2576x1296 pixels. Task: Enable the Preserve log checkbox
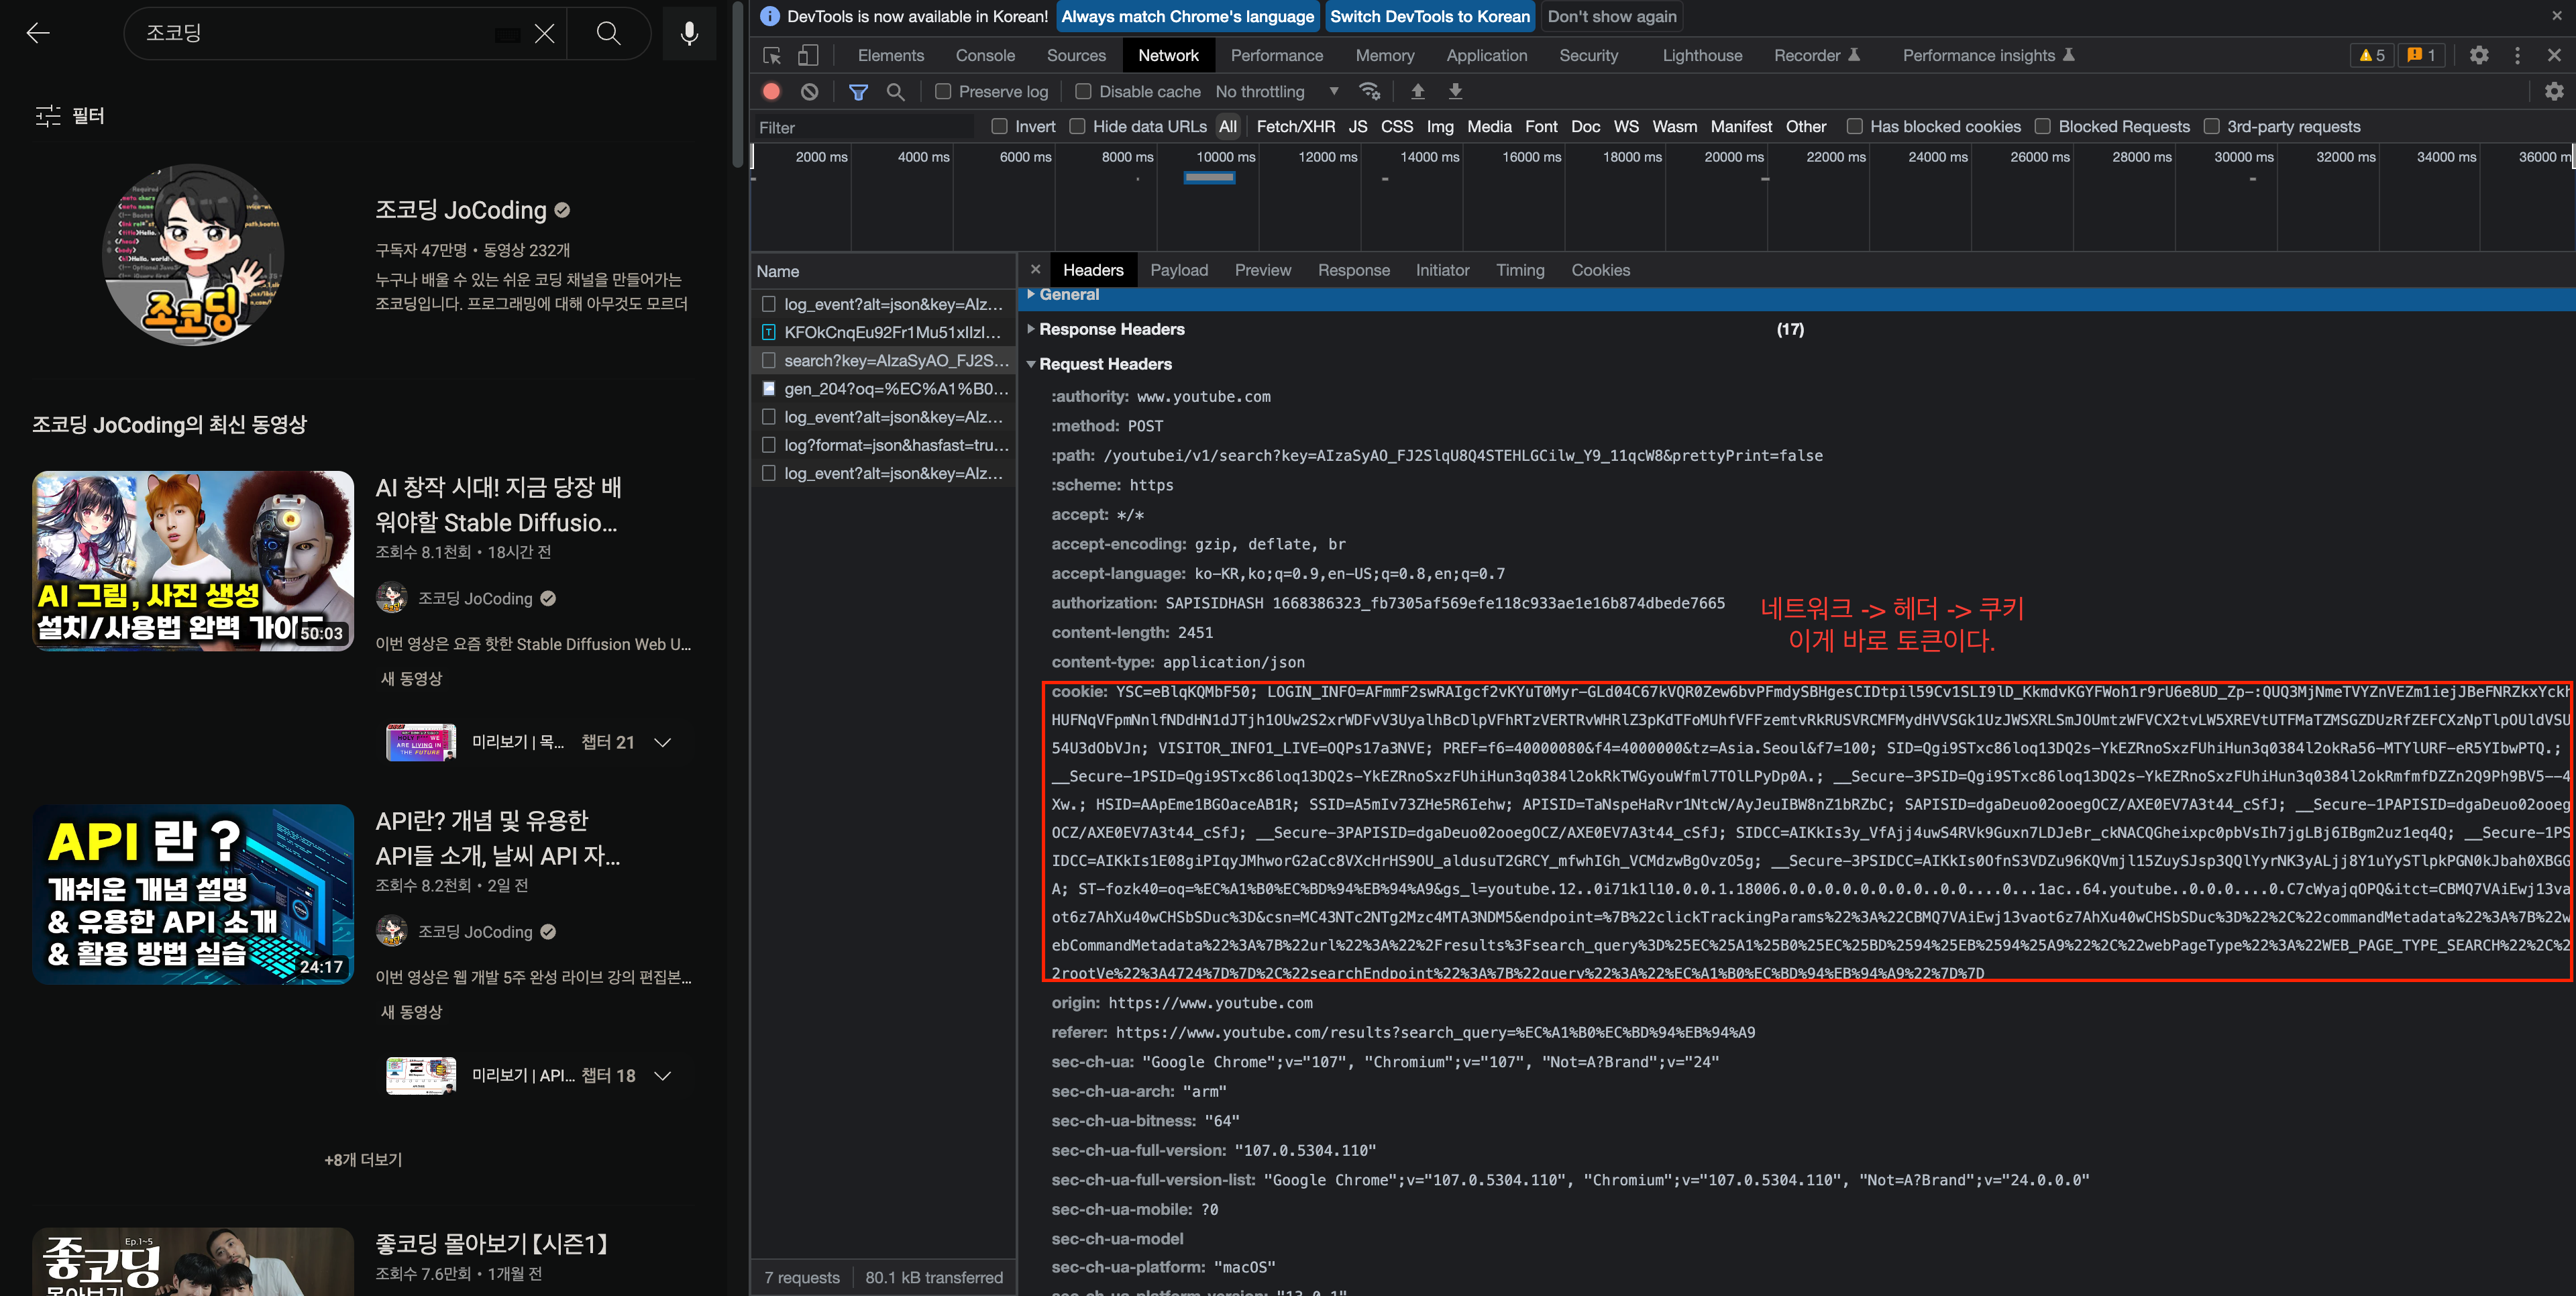(942, 91)
